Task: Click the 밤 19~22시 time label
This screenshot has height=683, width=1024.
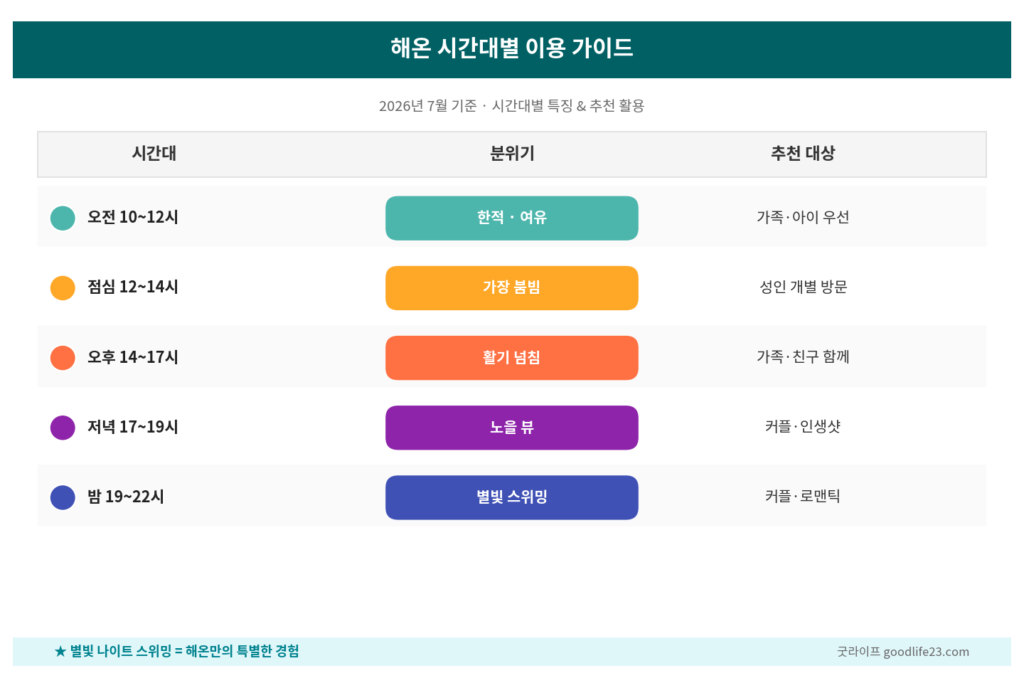Action: click(125, 497)
